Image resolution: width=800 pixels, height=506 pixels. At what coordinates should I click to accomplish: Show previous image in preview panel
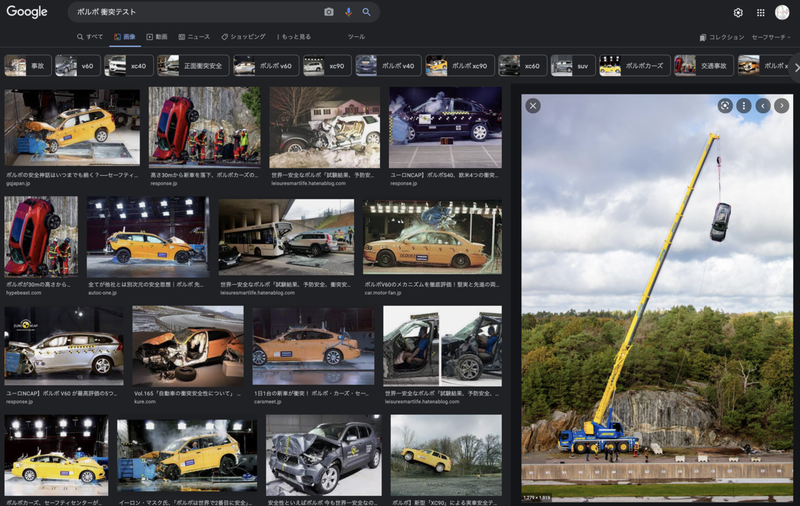point(763,105)
